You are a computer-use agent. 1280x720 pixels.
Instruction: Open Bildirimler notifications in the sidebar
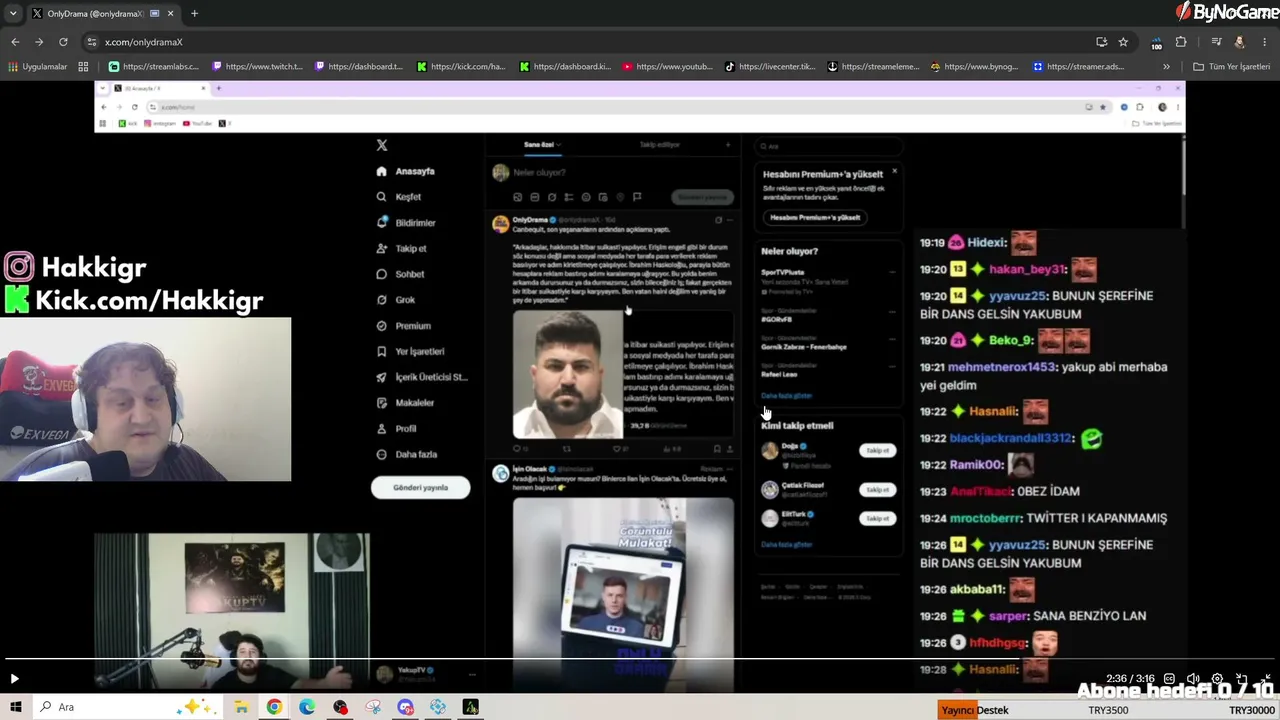405,223
